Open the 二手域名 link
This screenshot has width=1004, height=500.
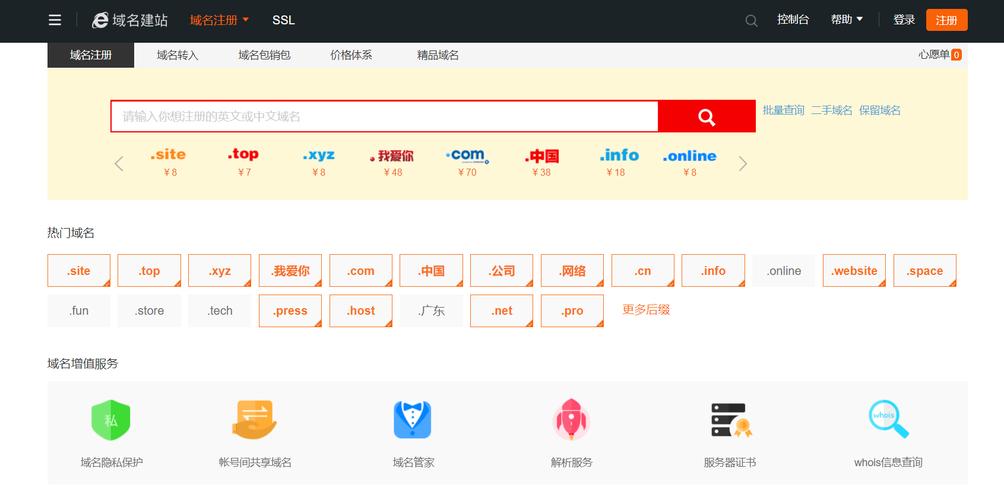tap(832, 110)
